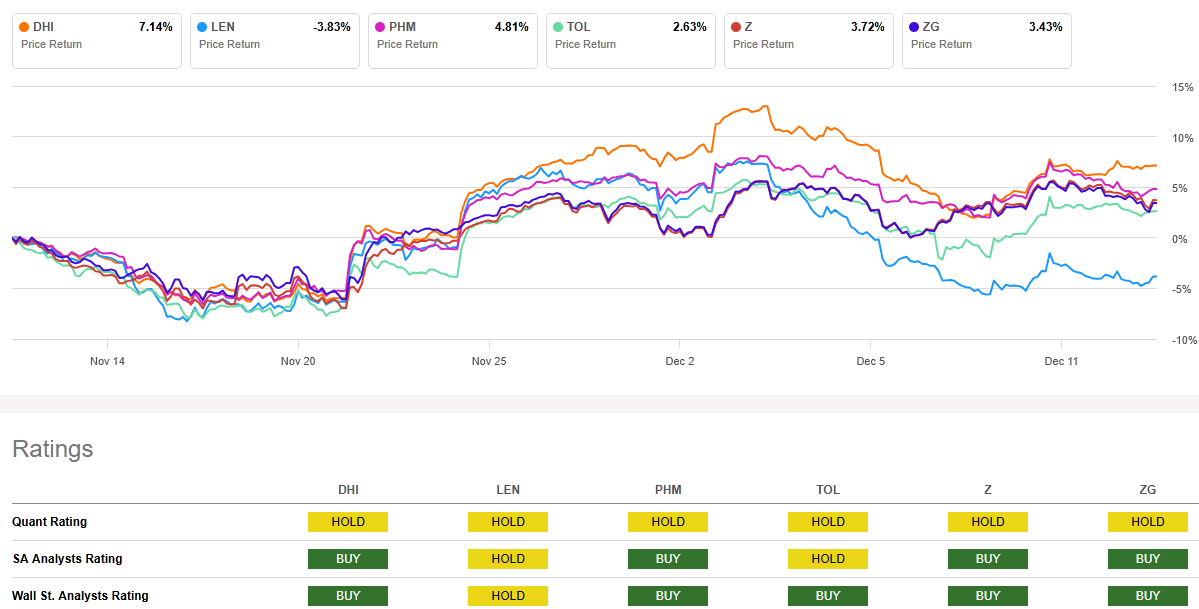Image resolution: width=1199 pixels, height=609 pixels.
Task: Click the PHM column header in Ratings
Action: (x=668, y=490)
